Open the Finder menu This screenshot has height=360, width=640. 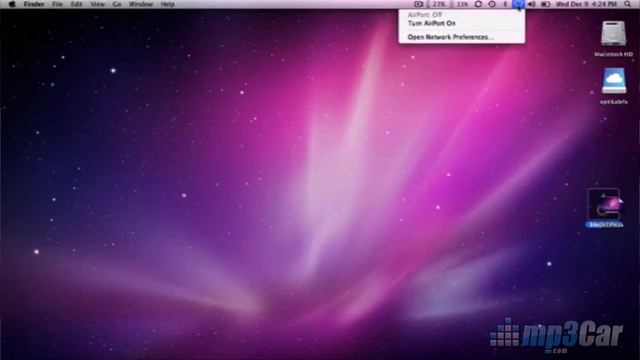tap(34, 4)
